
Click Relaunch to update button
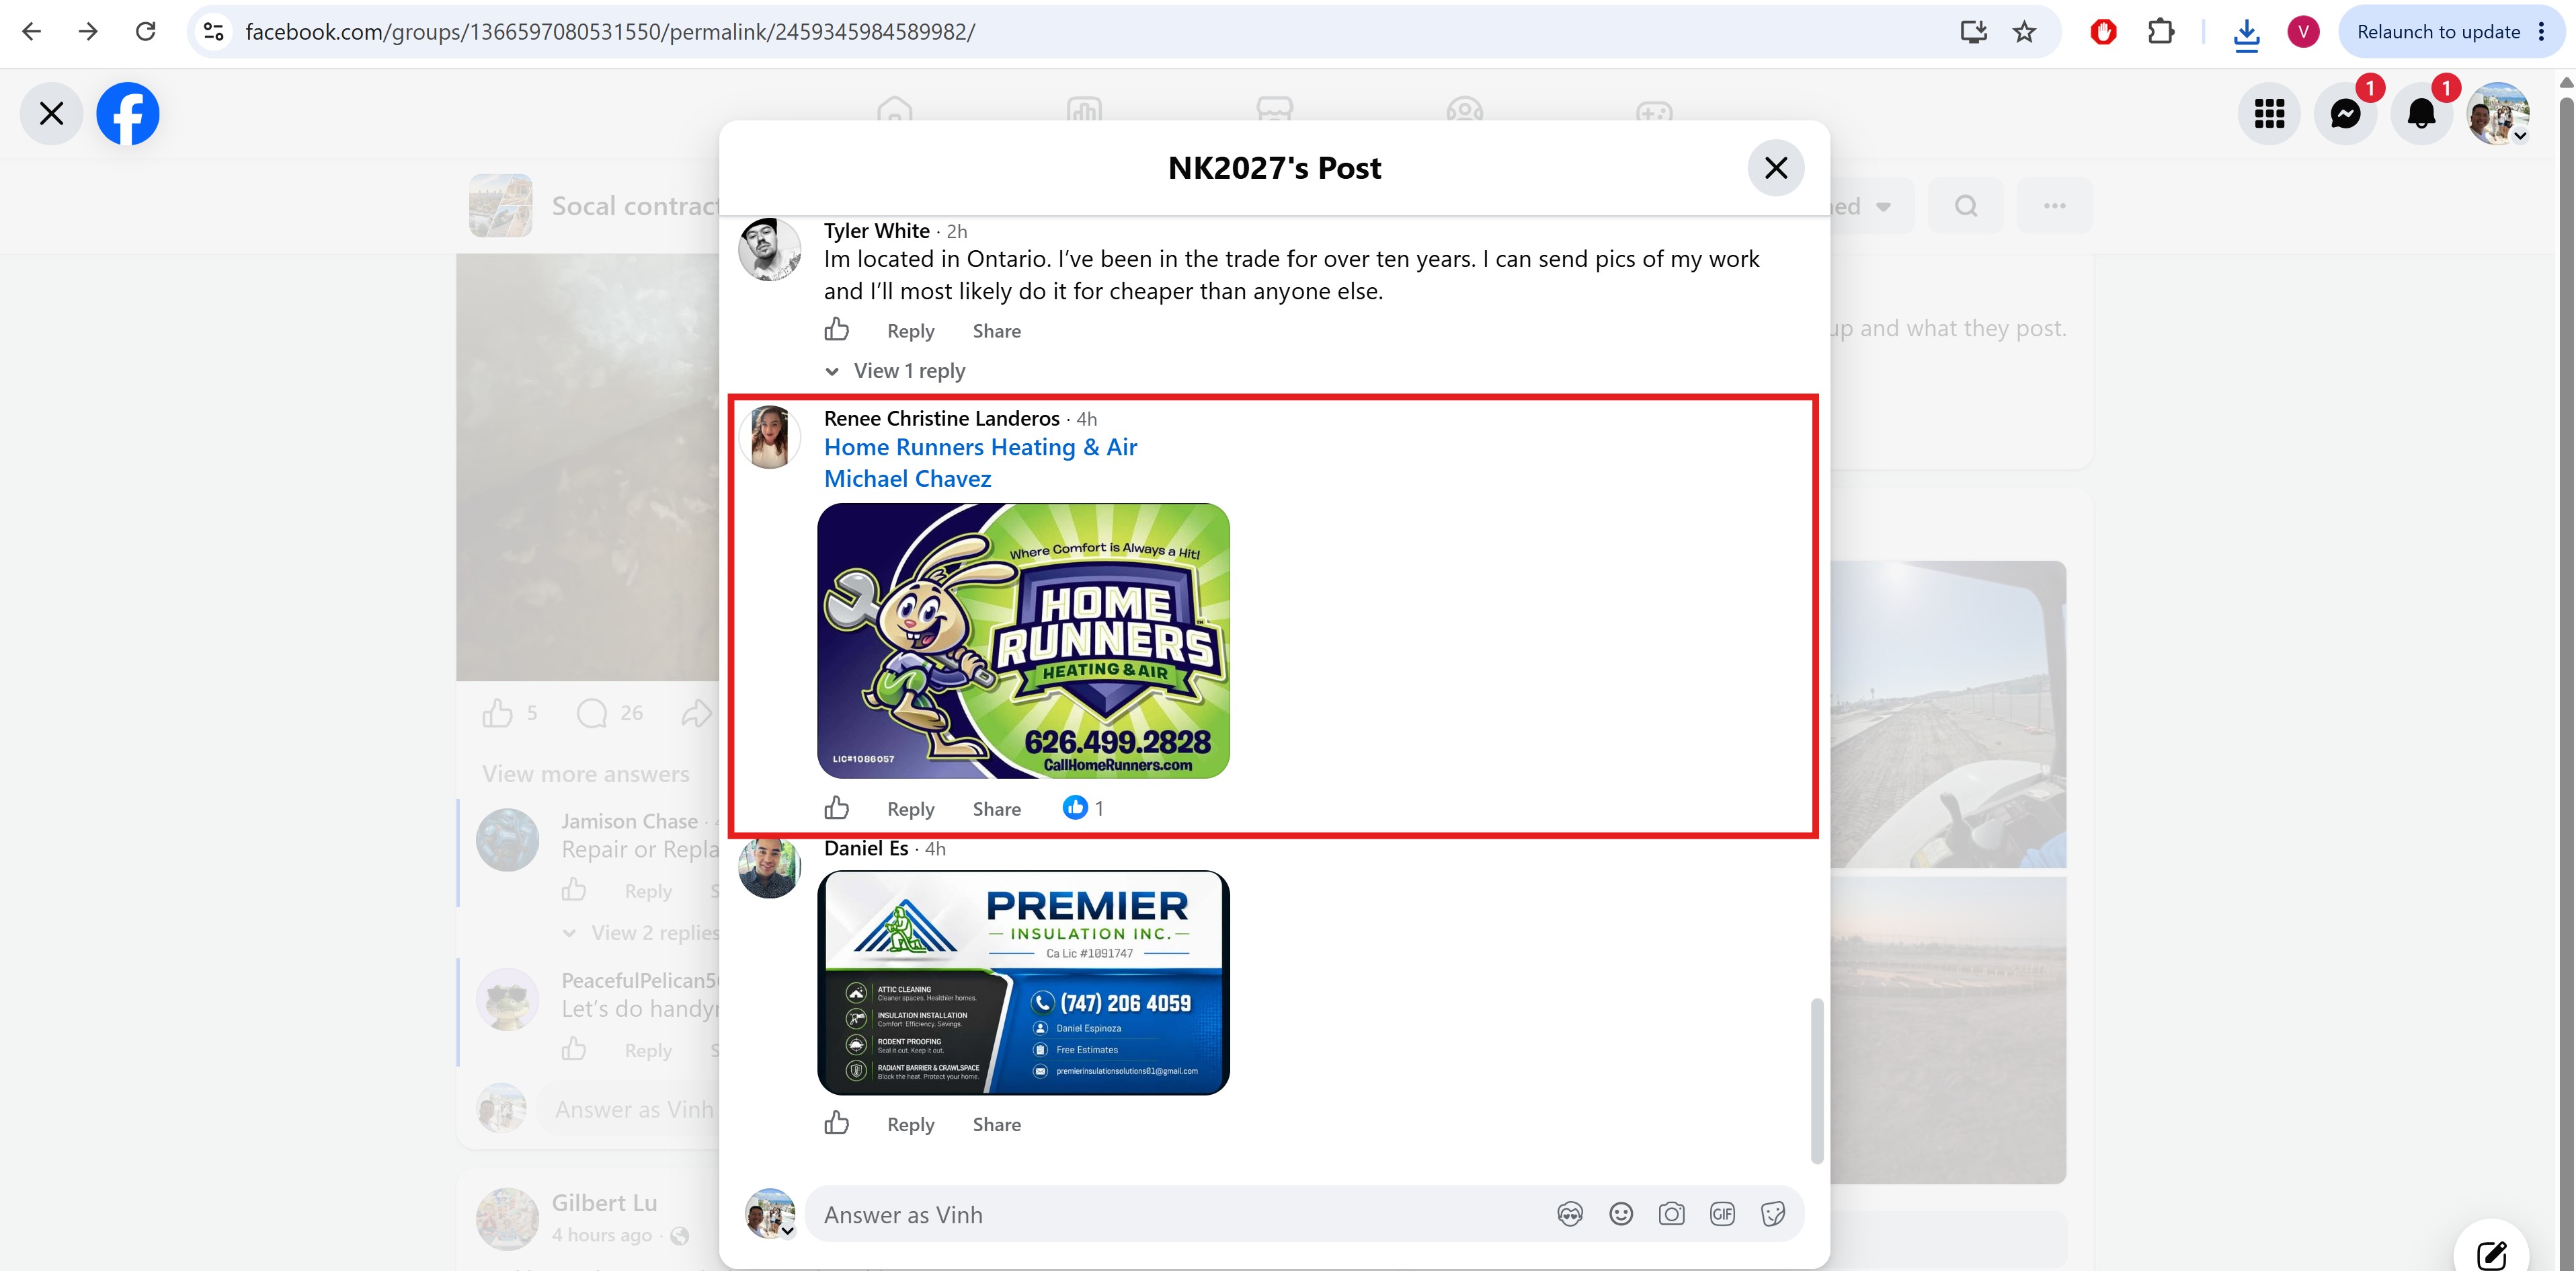2438,32
